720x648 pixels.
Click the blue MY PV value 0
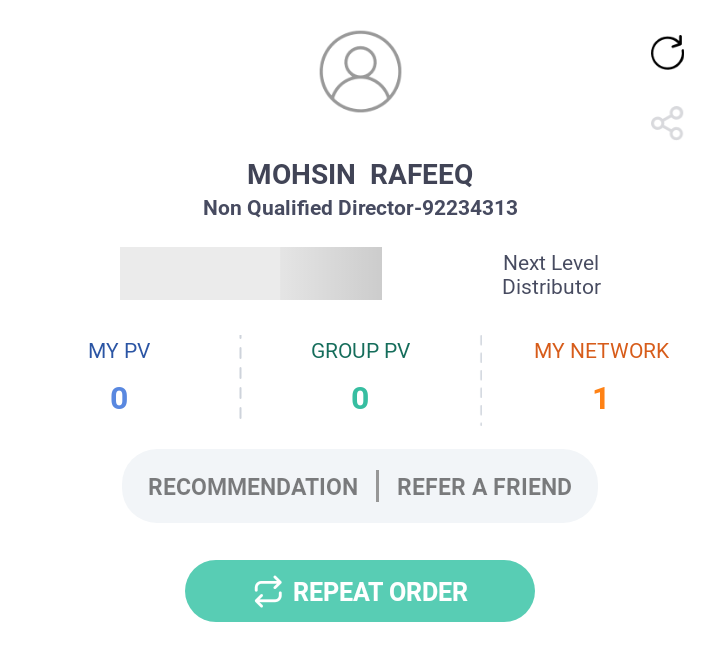pos(119,398)
